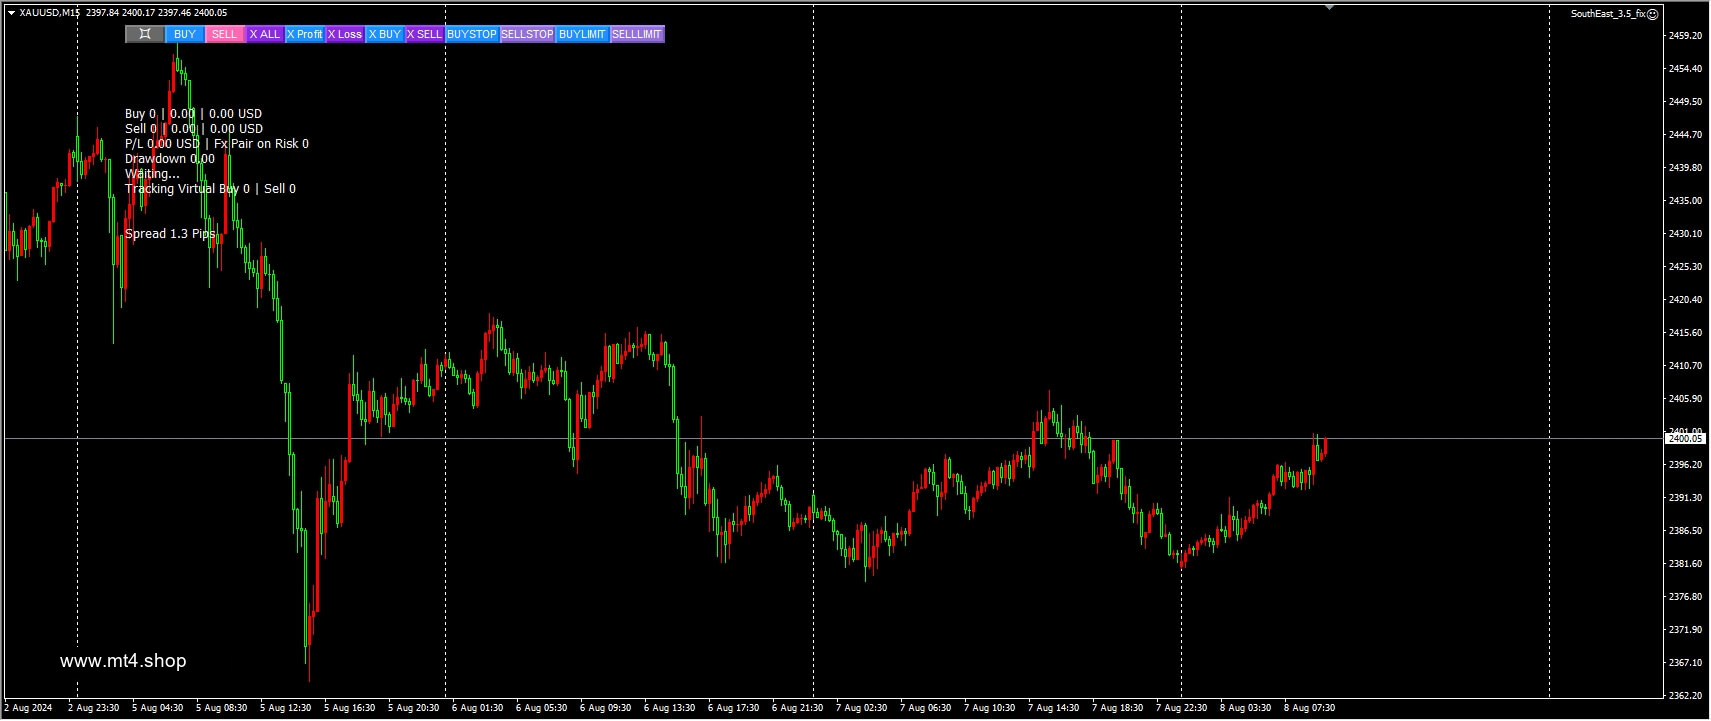Click the 'Waiting...' status text
The width and height of the screenshot is (1711, 721).
152,174
